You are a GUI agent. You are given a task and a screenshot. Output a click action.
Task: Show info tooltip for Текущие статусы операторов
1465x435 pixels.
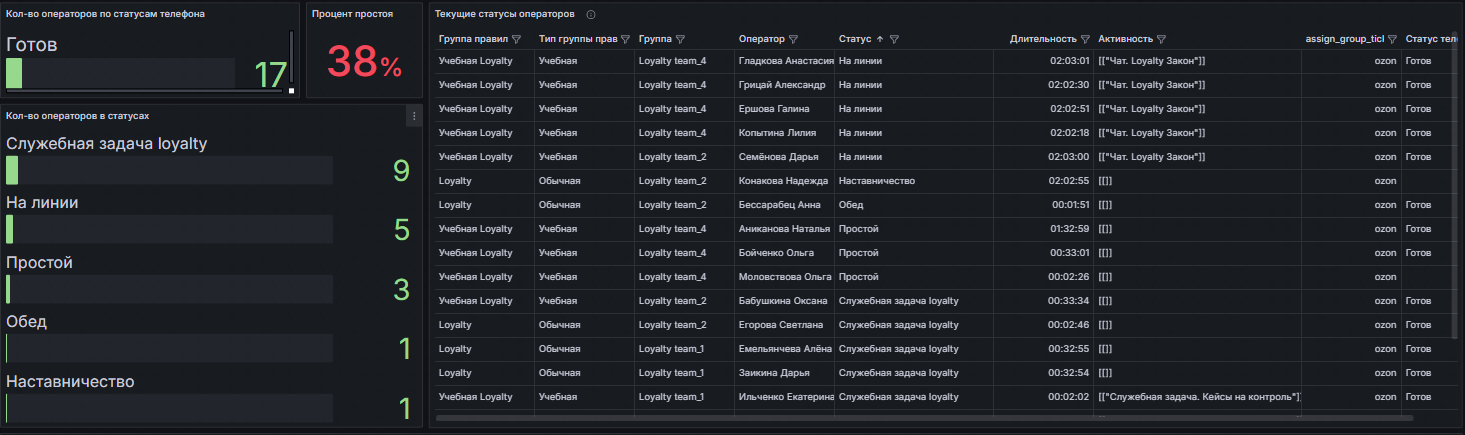click(x=591, y=15)
